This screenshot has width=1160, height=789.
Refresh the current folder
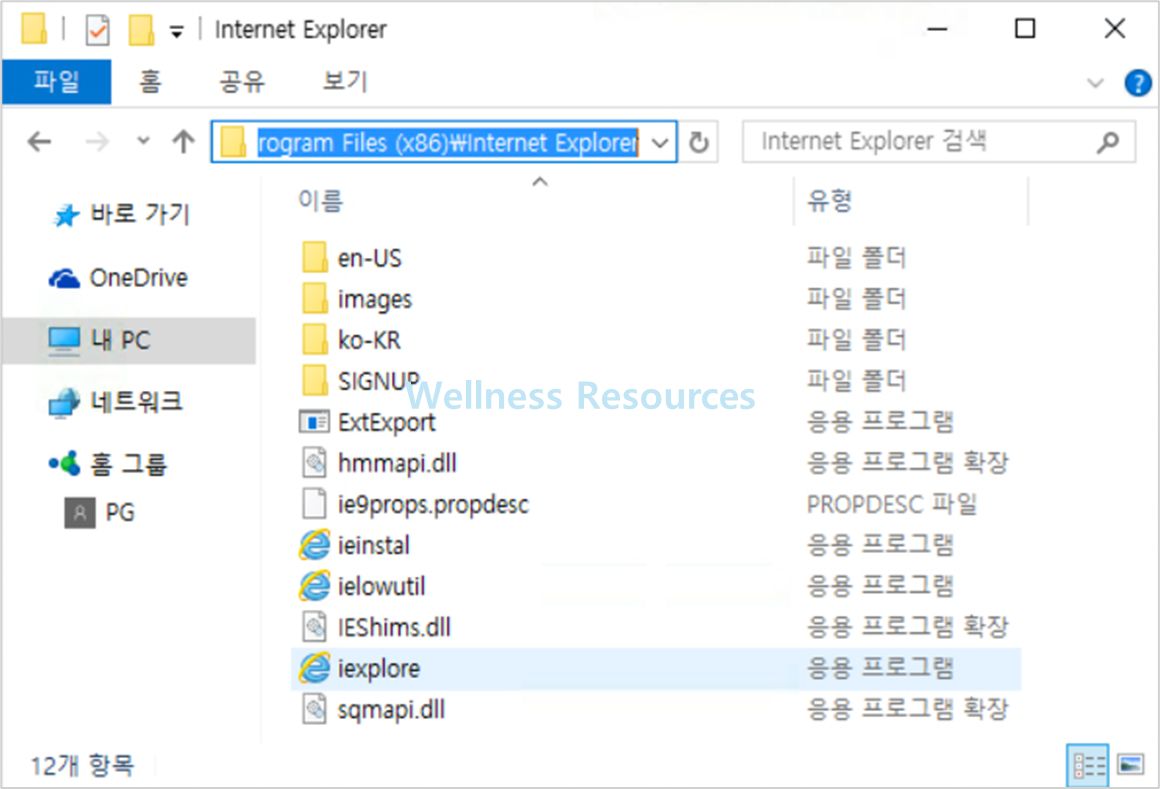click(x=699, y=142)
